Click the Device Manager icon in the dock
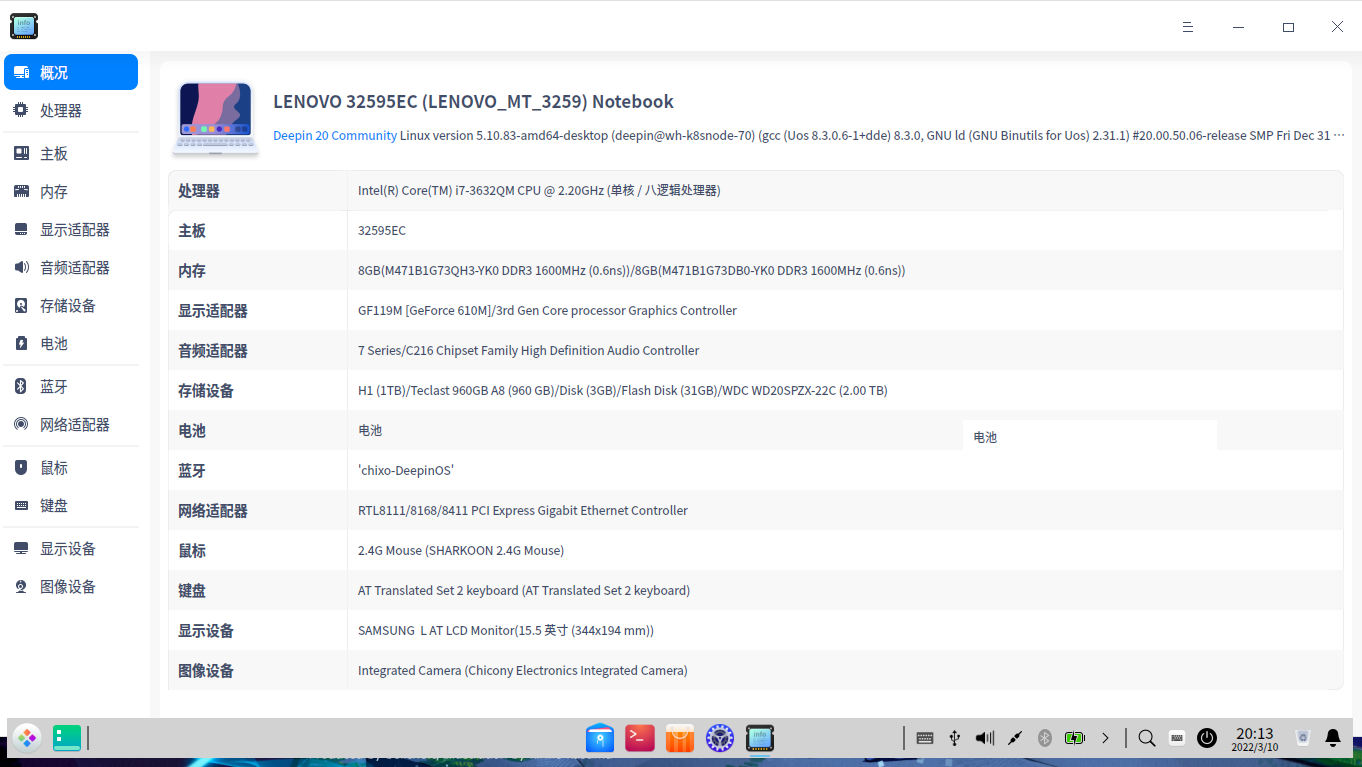 click(x=760, y=738)
